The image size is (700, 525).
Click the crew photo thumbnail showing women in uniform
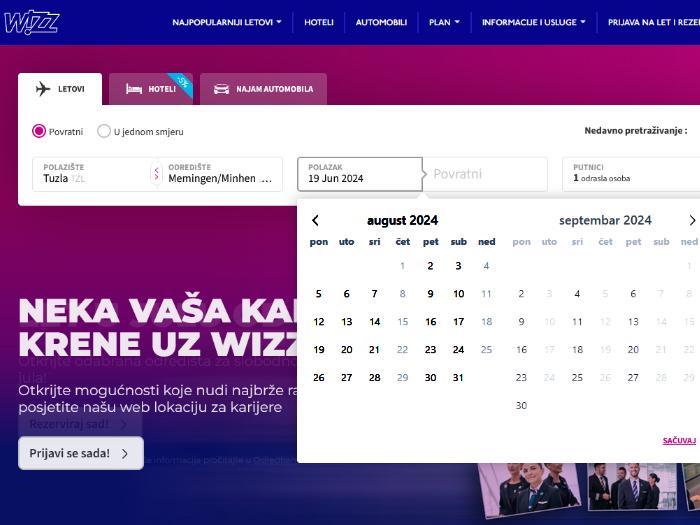point(529,492)
